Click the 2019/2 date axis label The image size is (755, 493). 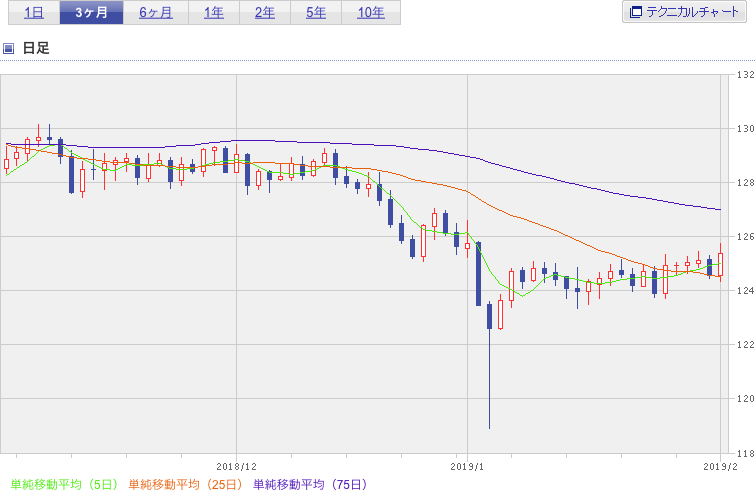(720, 467)
